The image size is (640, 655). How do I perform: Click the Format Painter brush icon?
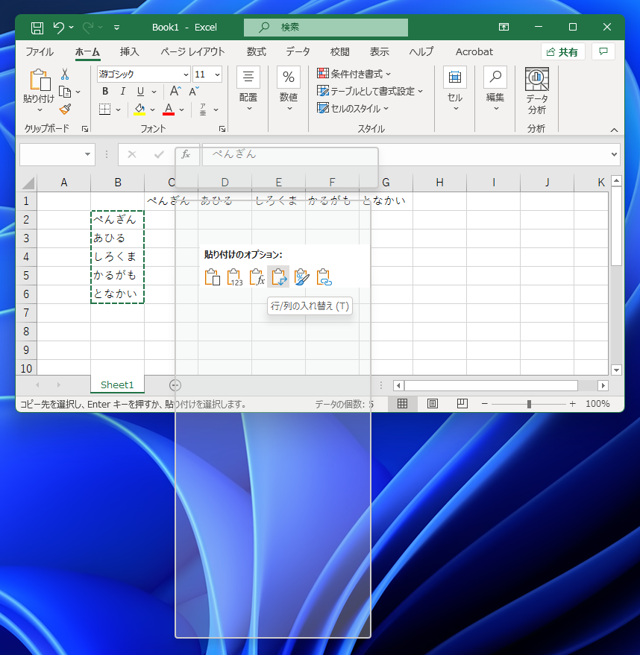(65, 109)
